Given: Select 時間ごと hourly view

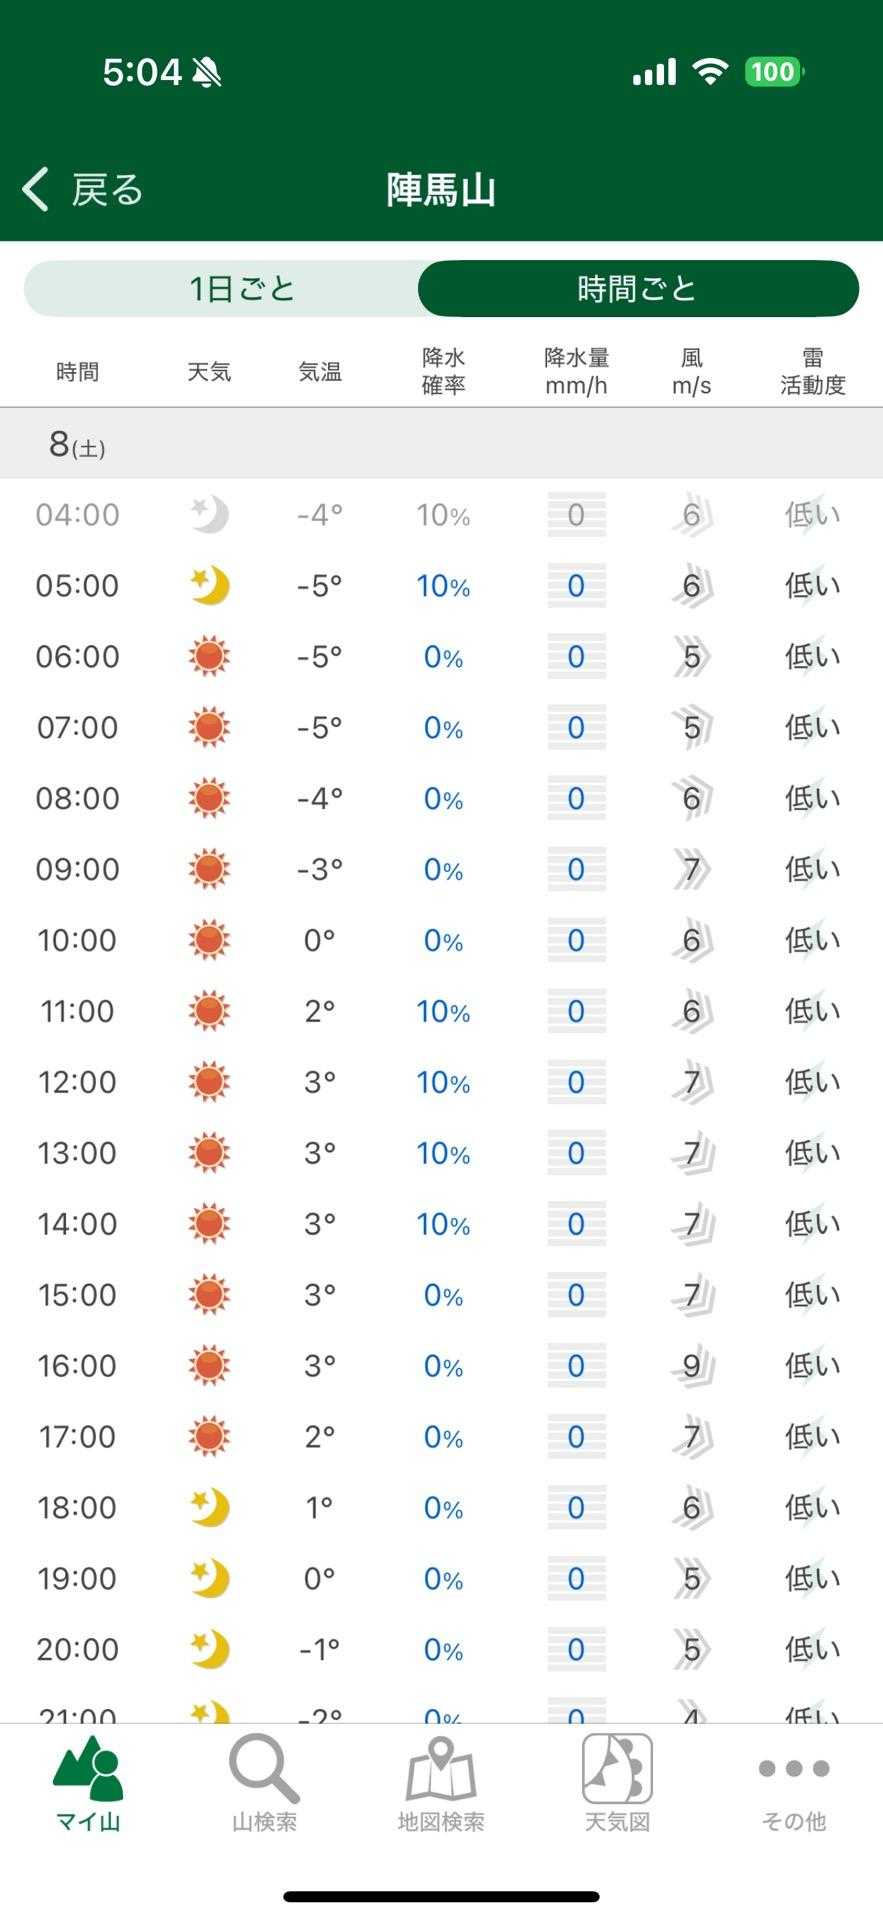Looking at the screenshot, I should coord(637,289).
